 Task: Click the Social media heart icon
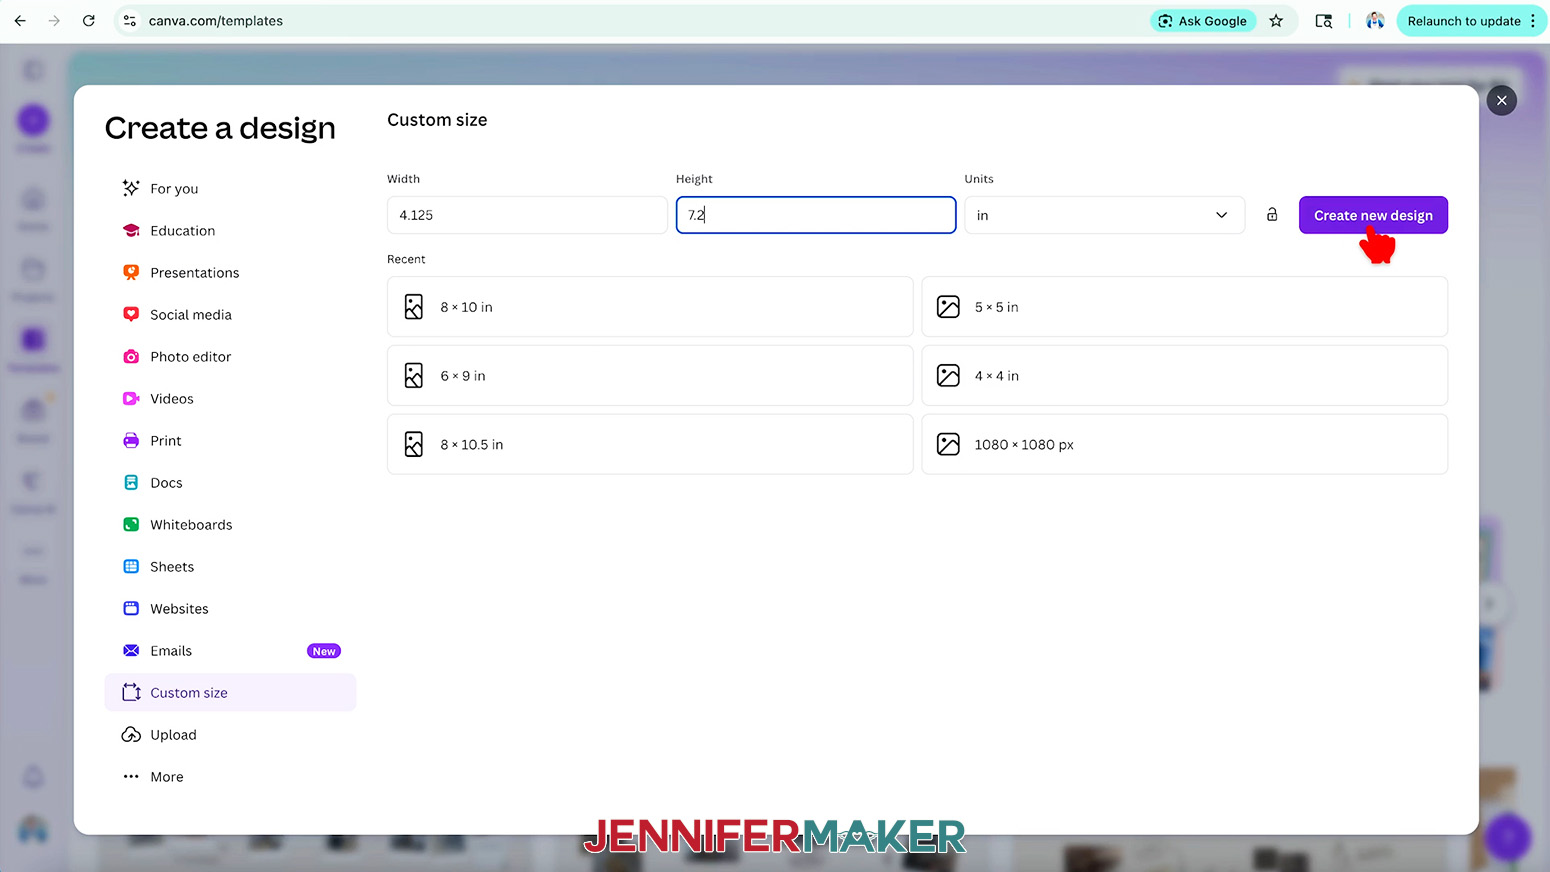[131, 314]
